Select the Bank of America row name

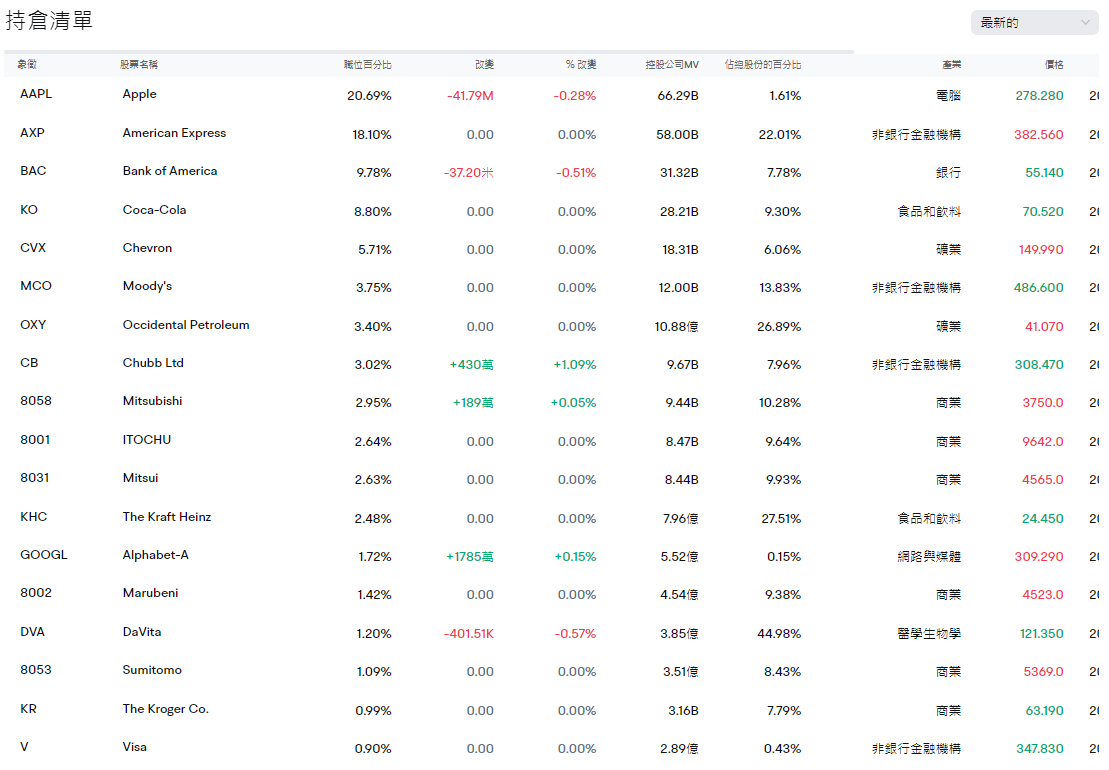coord(169,171)
